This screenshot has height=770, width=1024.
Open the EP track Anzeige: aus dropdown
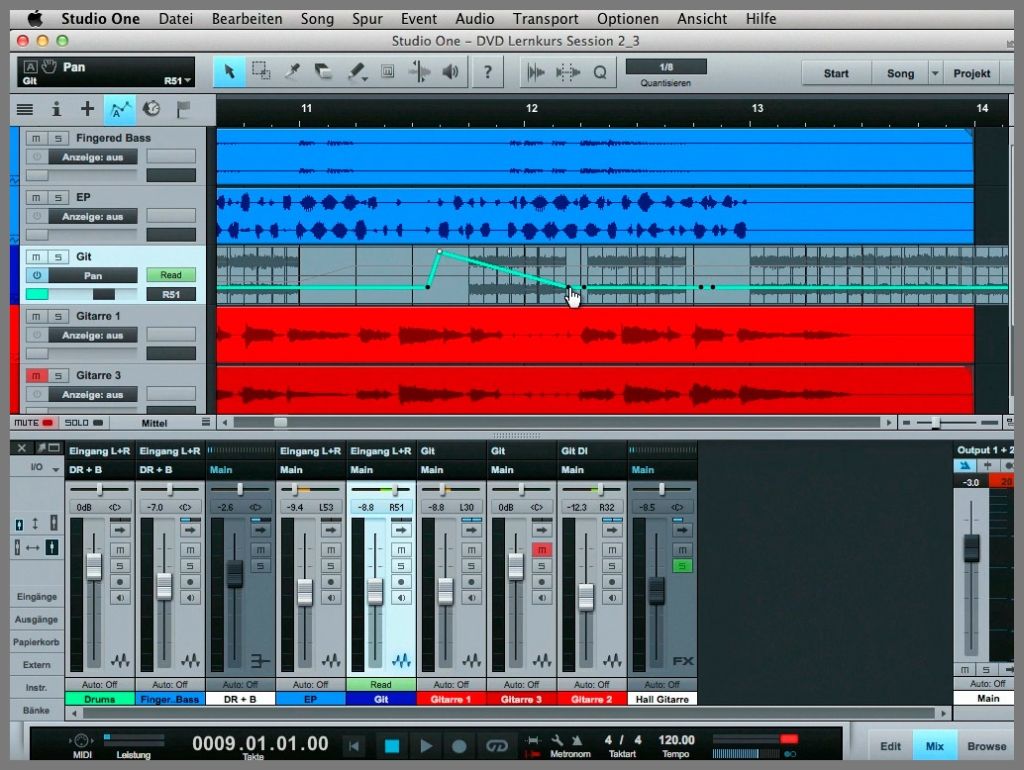pyautogui.click(x=93, y=216)
